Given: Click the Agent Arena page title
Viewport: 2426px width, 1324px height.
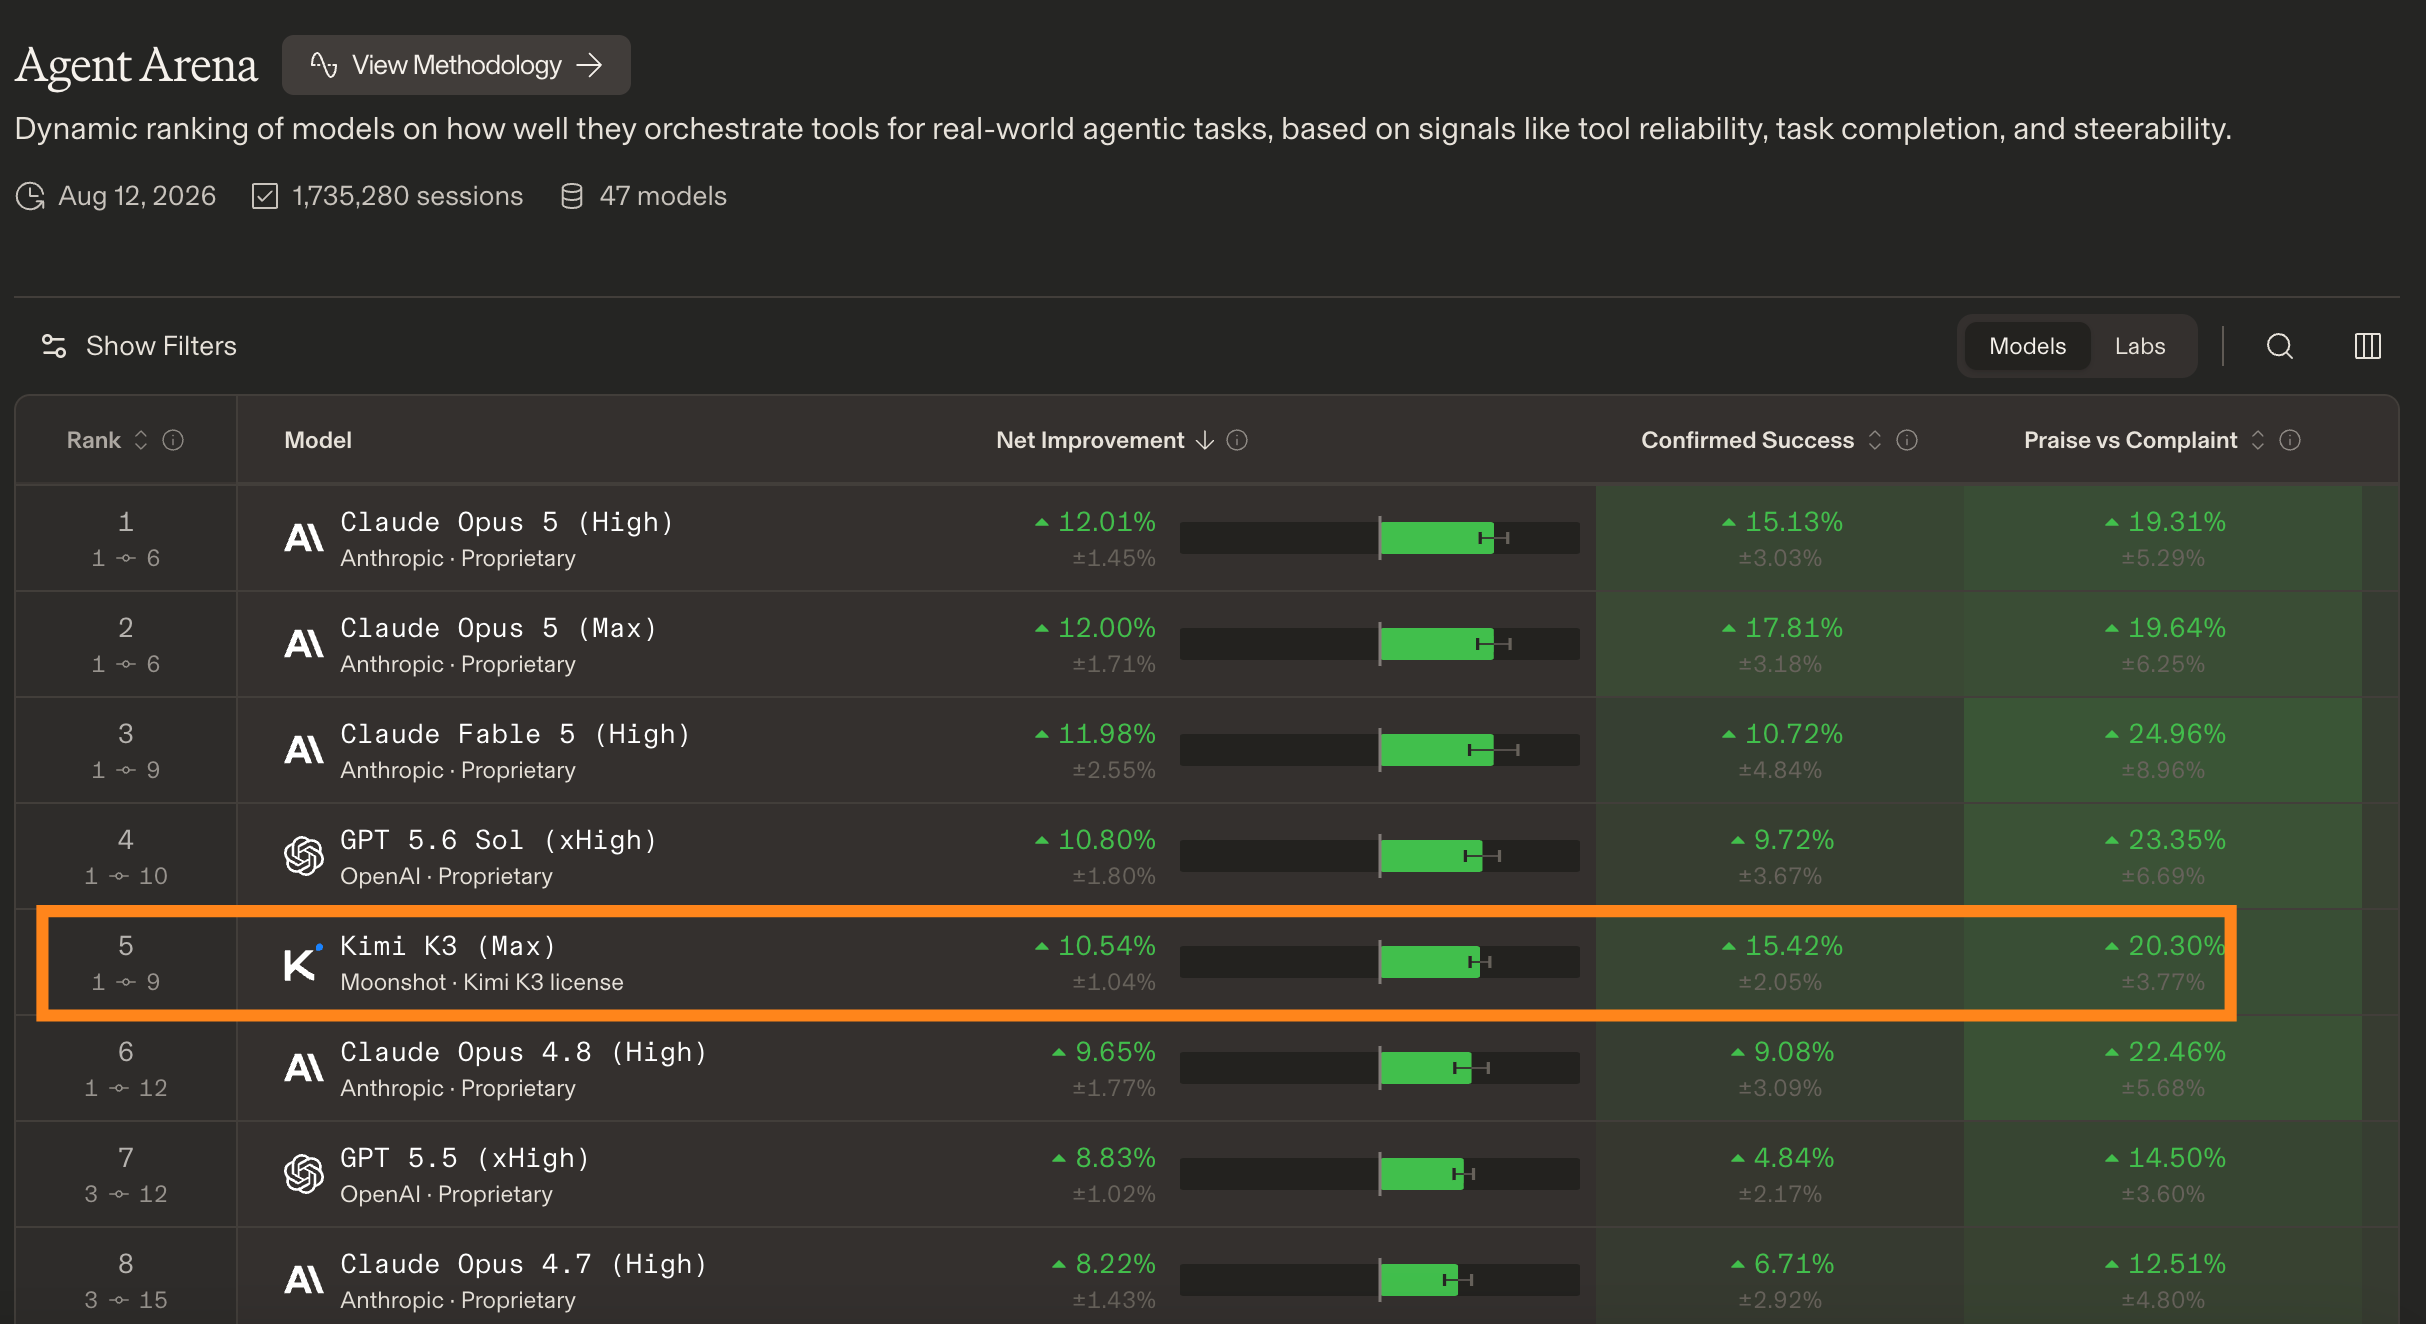Looking at the screenshot, I should [x=137, y=66].
